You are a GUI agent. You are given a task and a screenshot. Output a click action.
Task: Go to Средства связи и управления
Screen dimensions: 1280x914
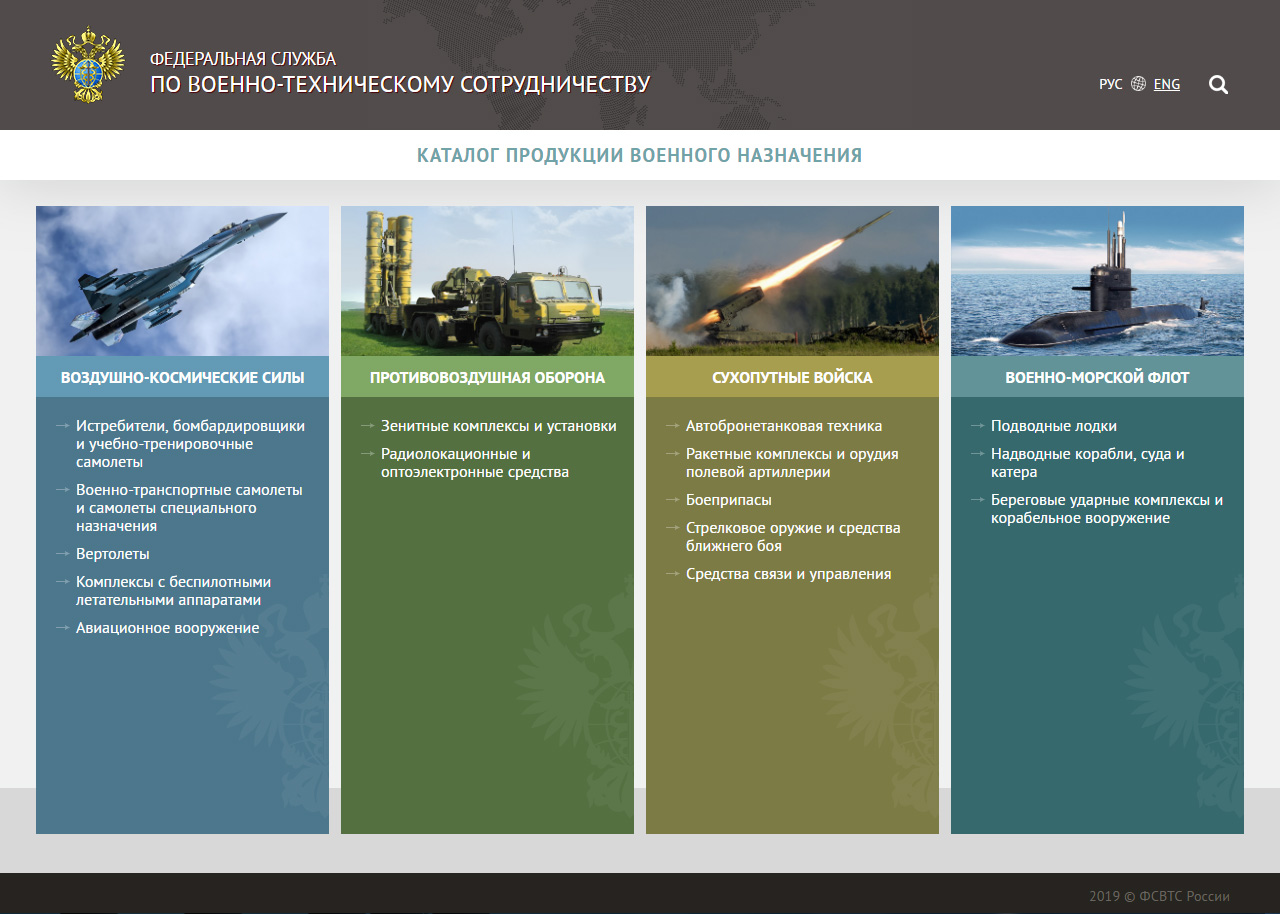[x=788, y=574]
